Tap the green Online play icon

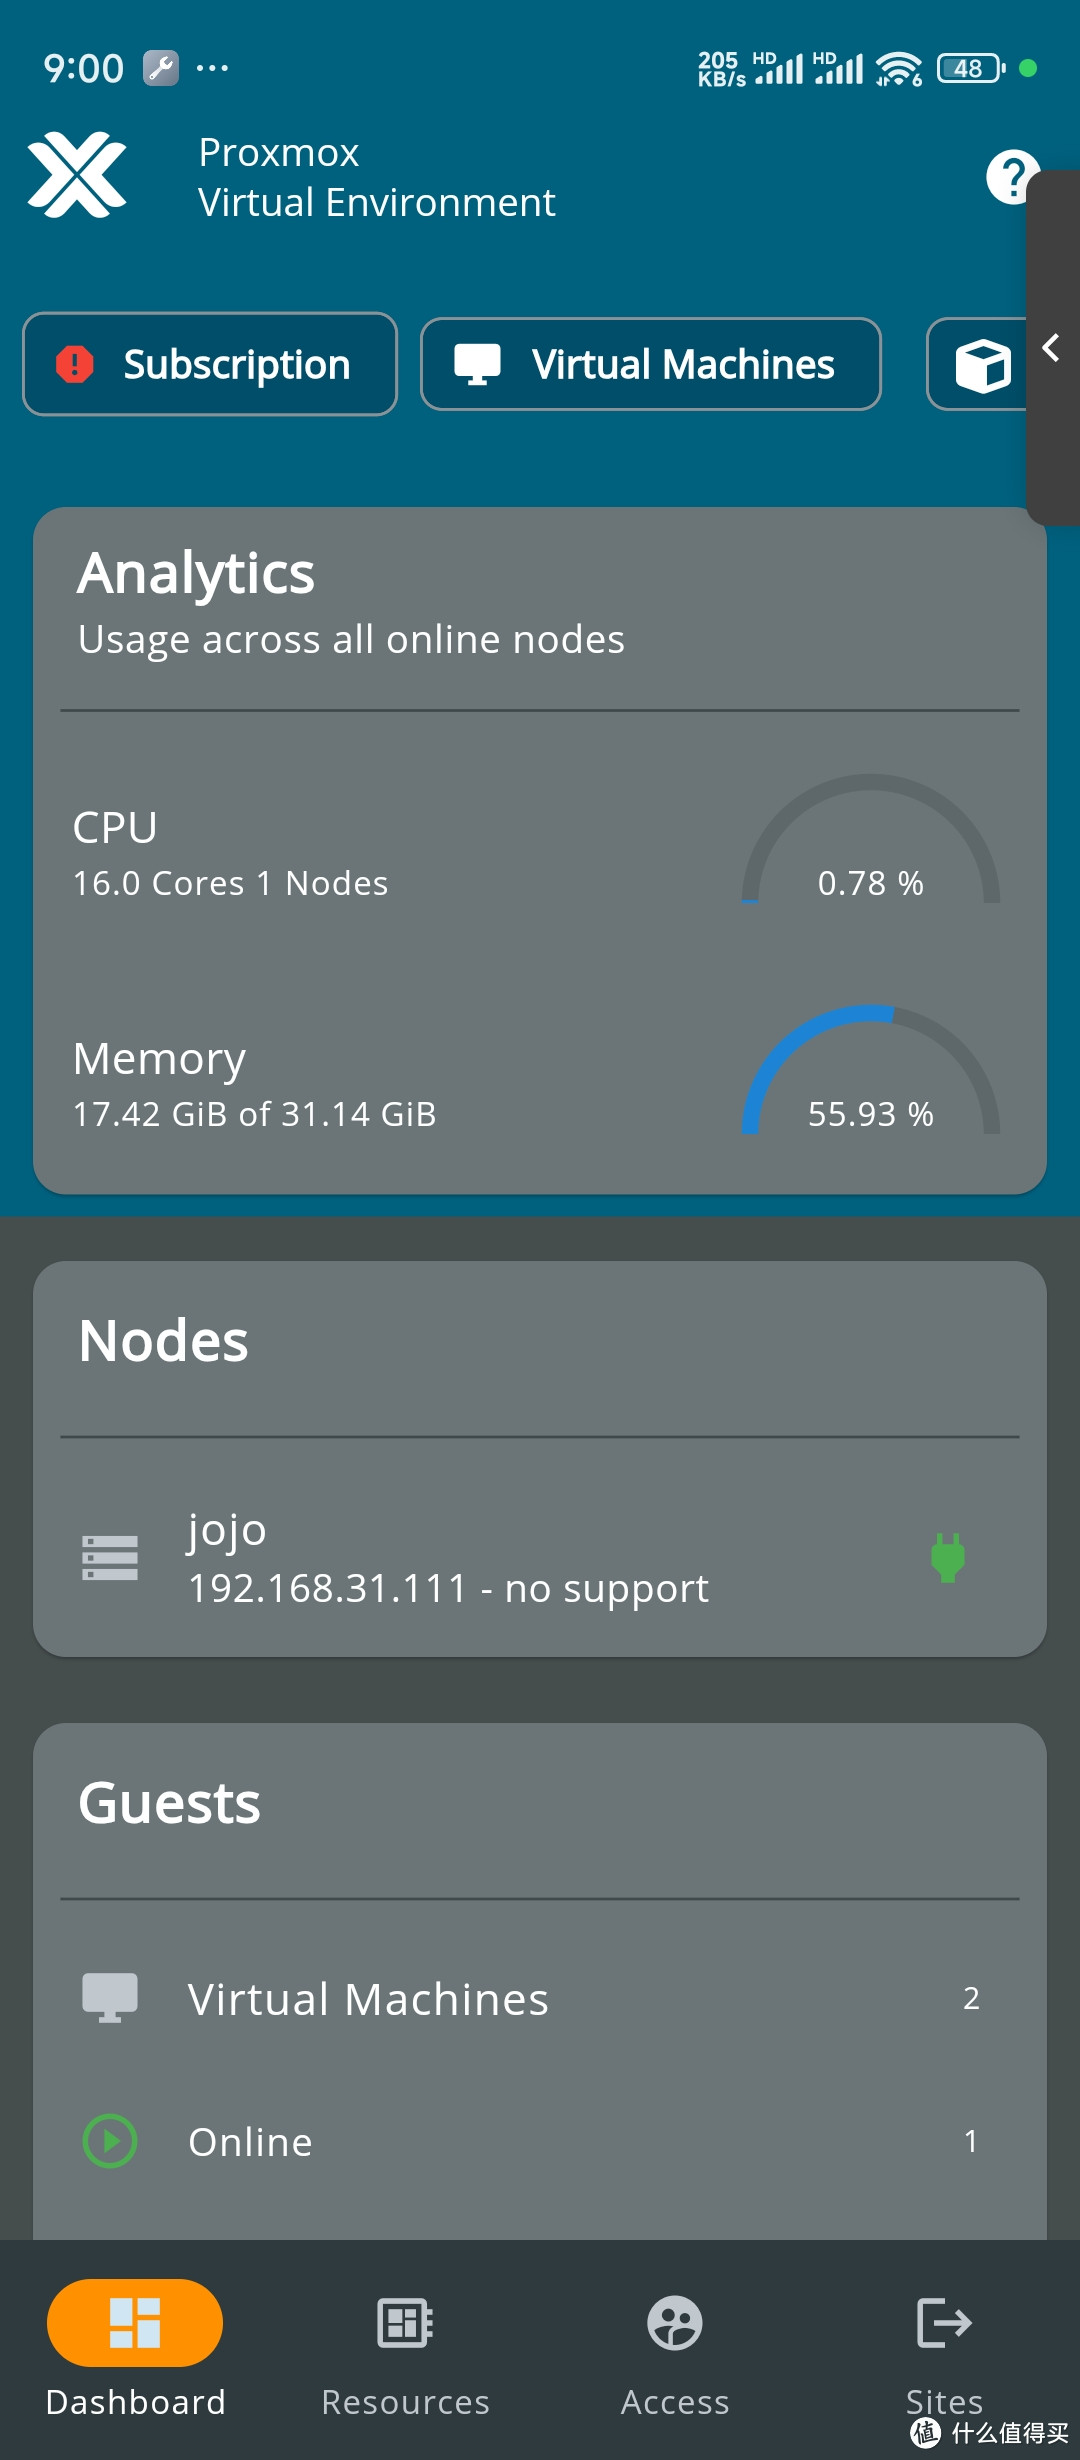[x=109, y=2141]
